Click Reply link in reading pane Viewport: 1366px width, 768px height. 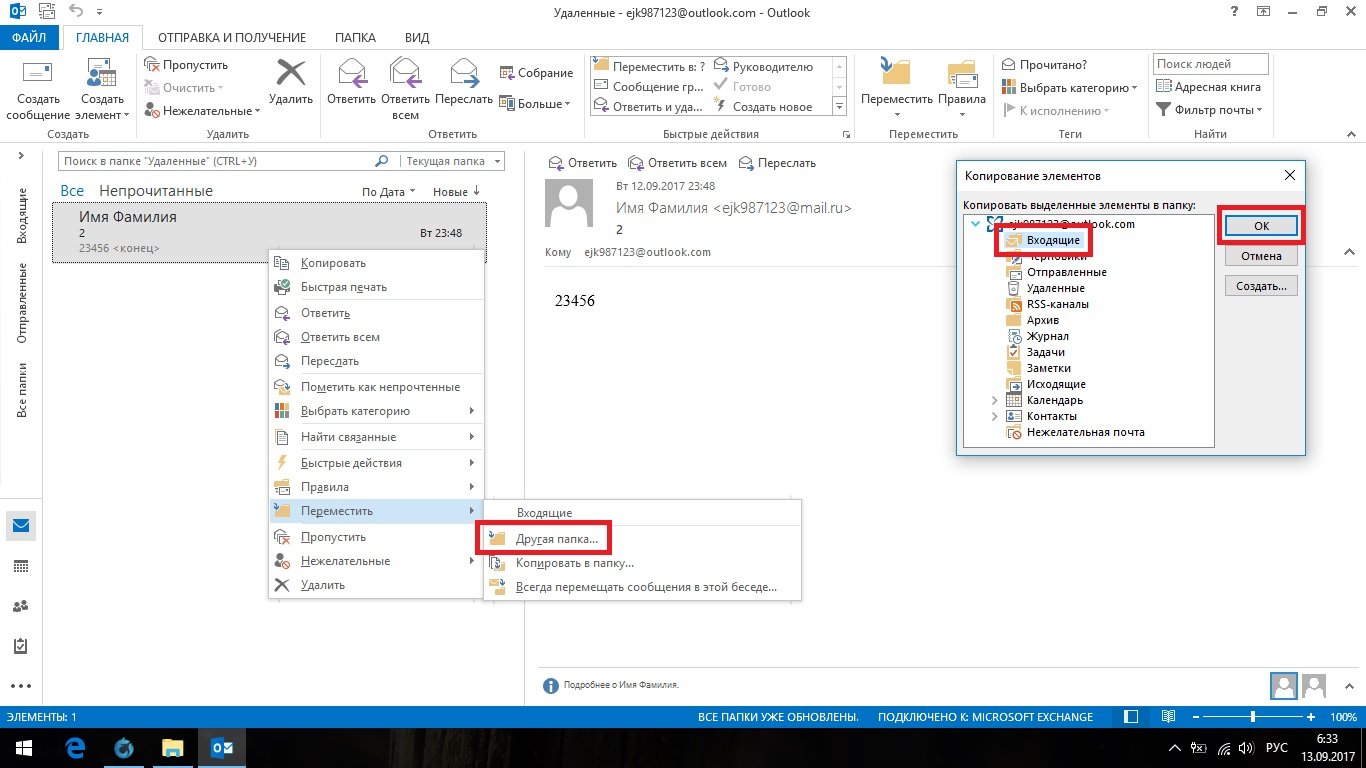(x=584, y=163)
